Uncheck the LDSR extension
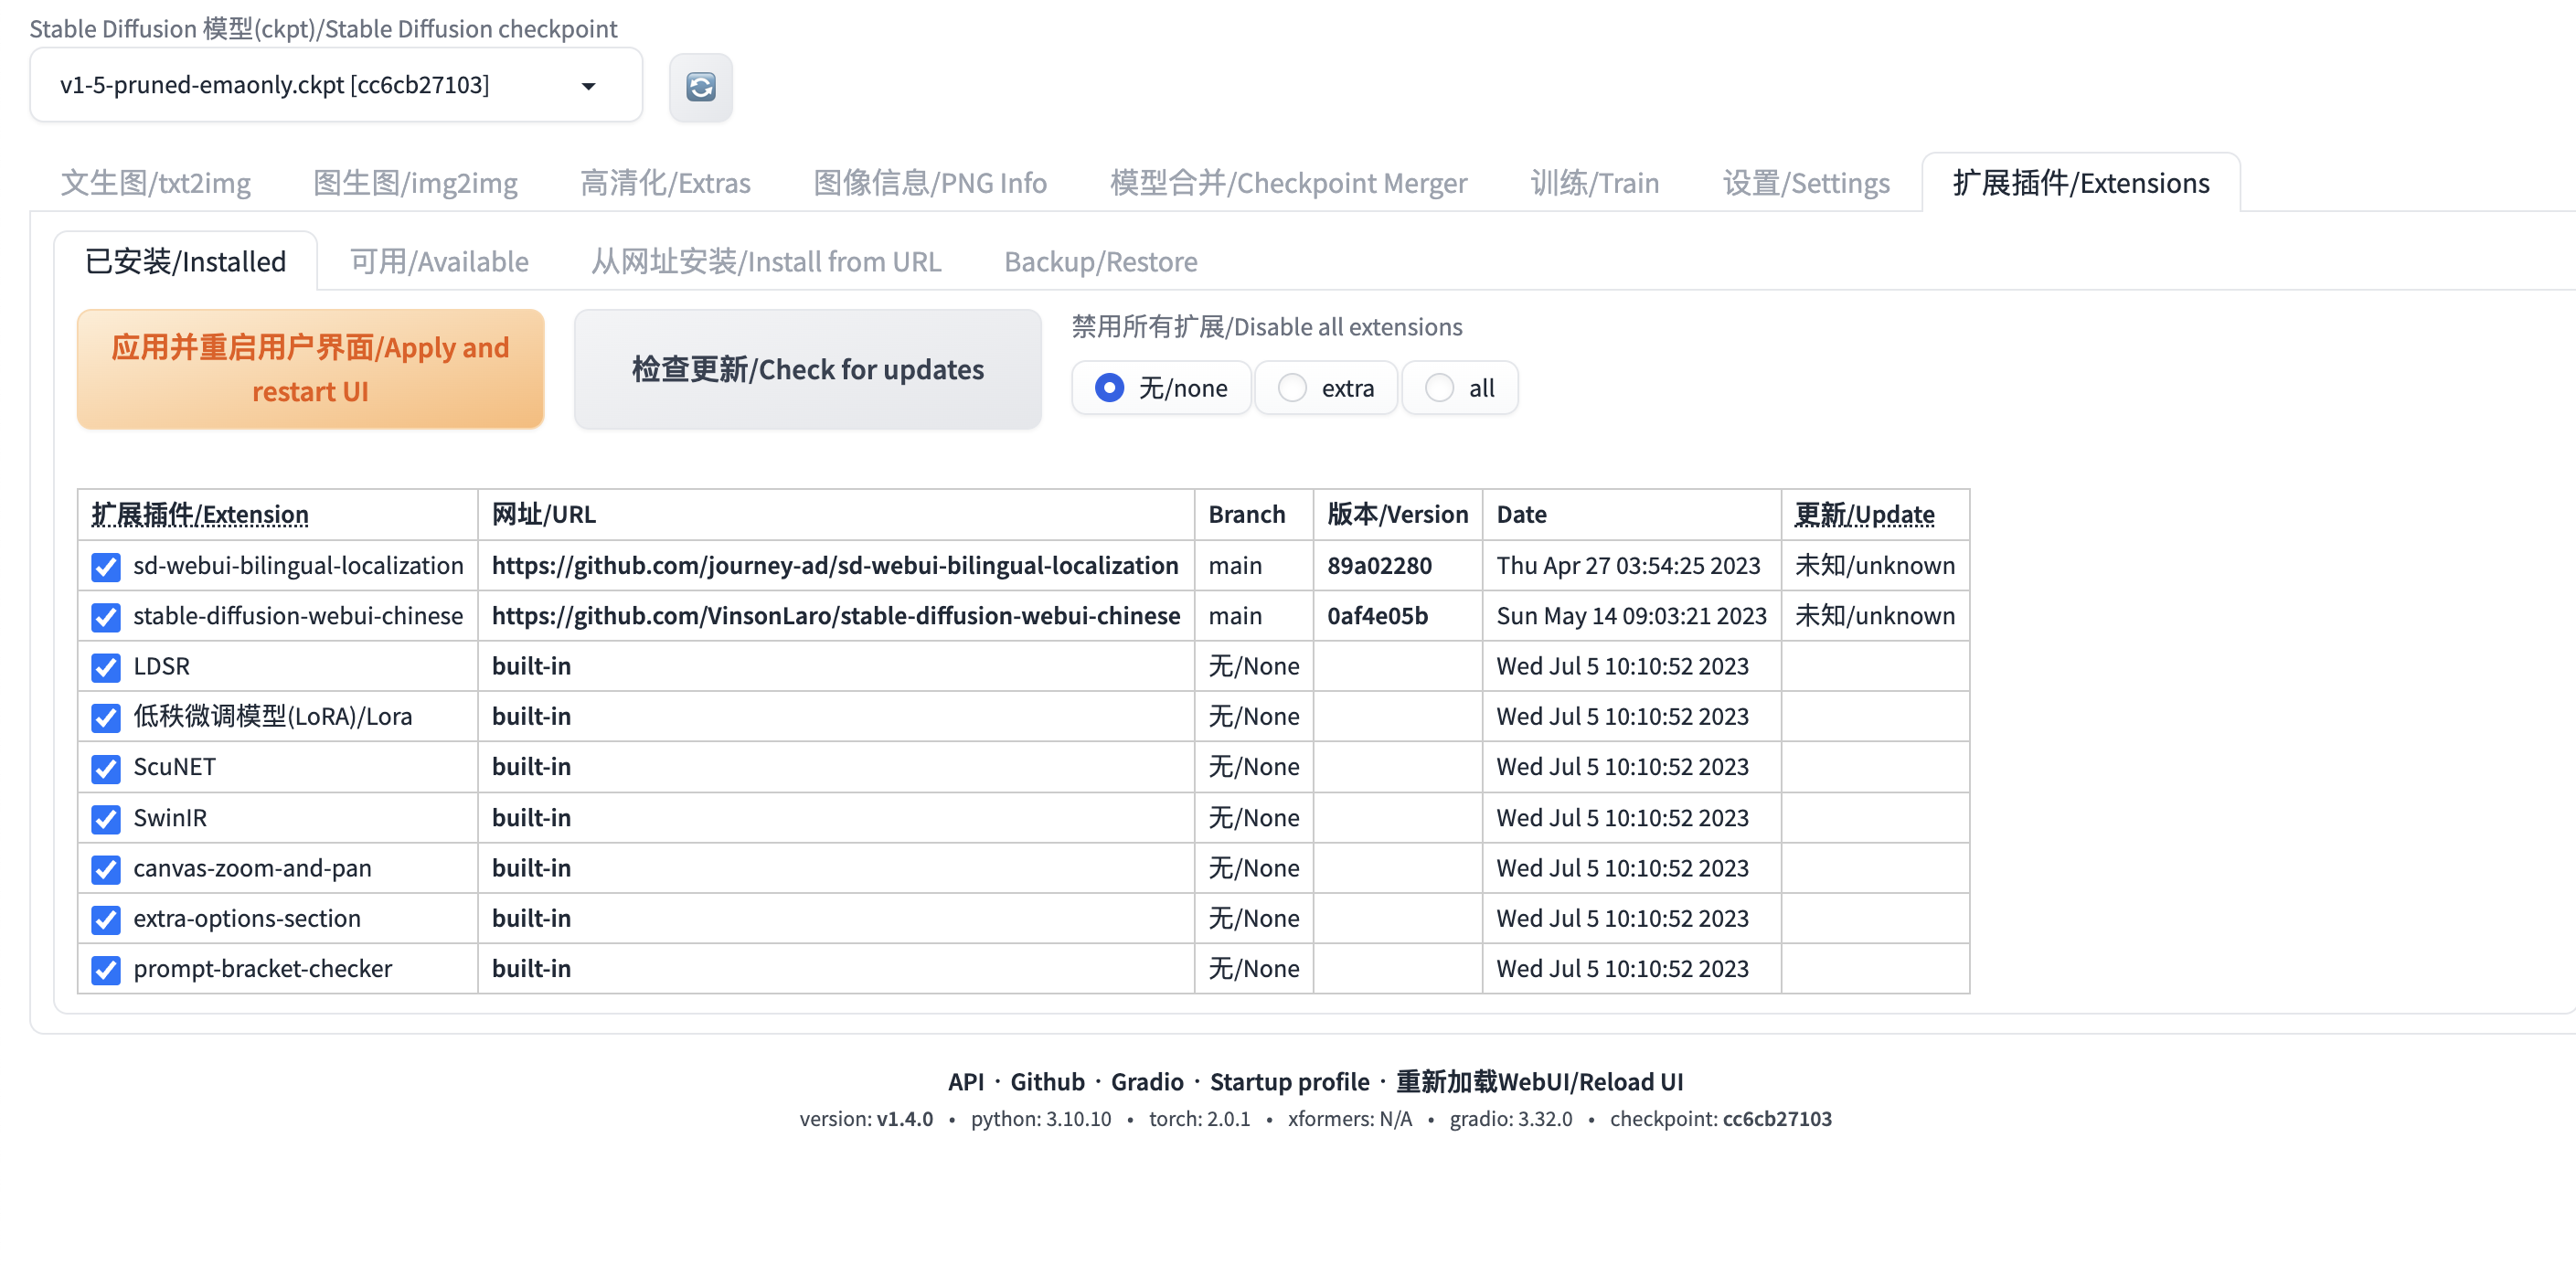 tap(105, 667)
